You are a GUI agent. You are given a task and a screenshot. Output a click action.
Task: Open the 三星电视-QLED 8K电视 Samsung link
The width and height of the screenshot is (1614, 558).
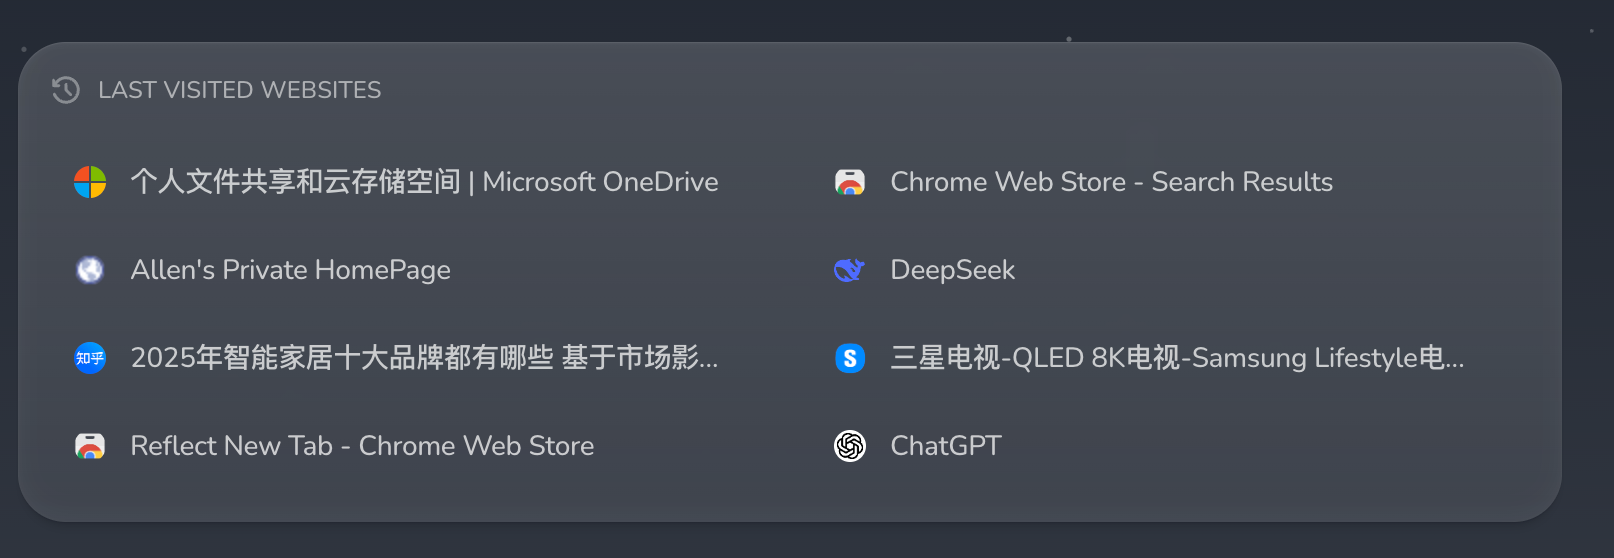click(1176, 358)
